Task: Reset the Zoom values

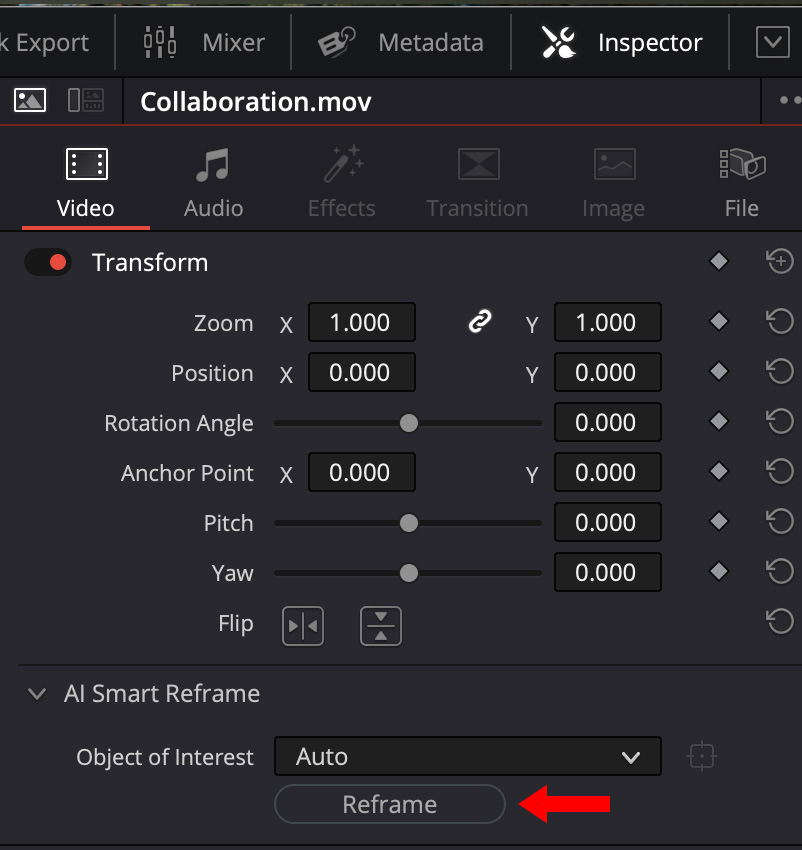Action: click(x=779, y=322)
